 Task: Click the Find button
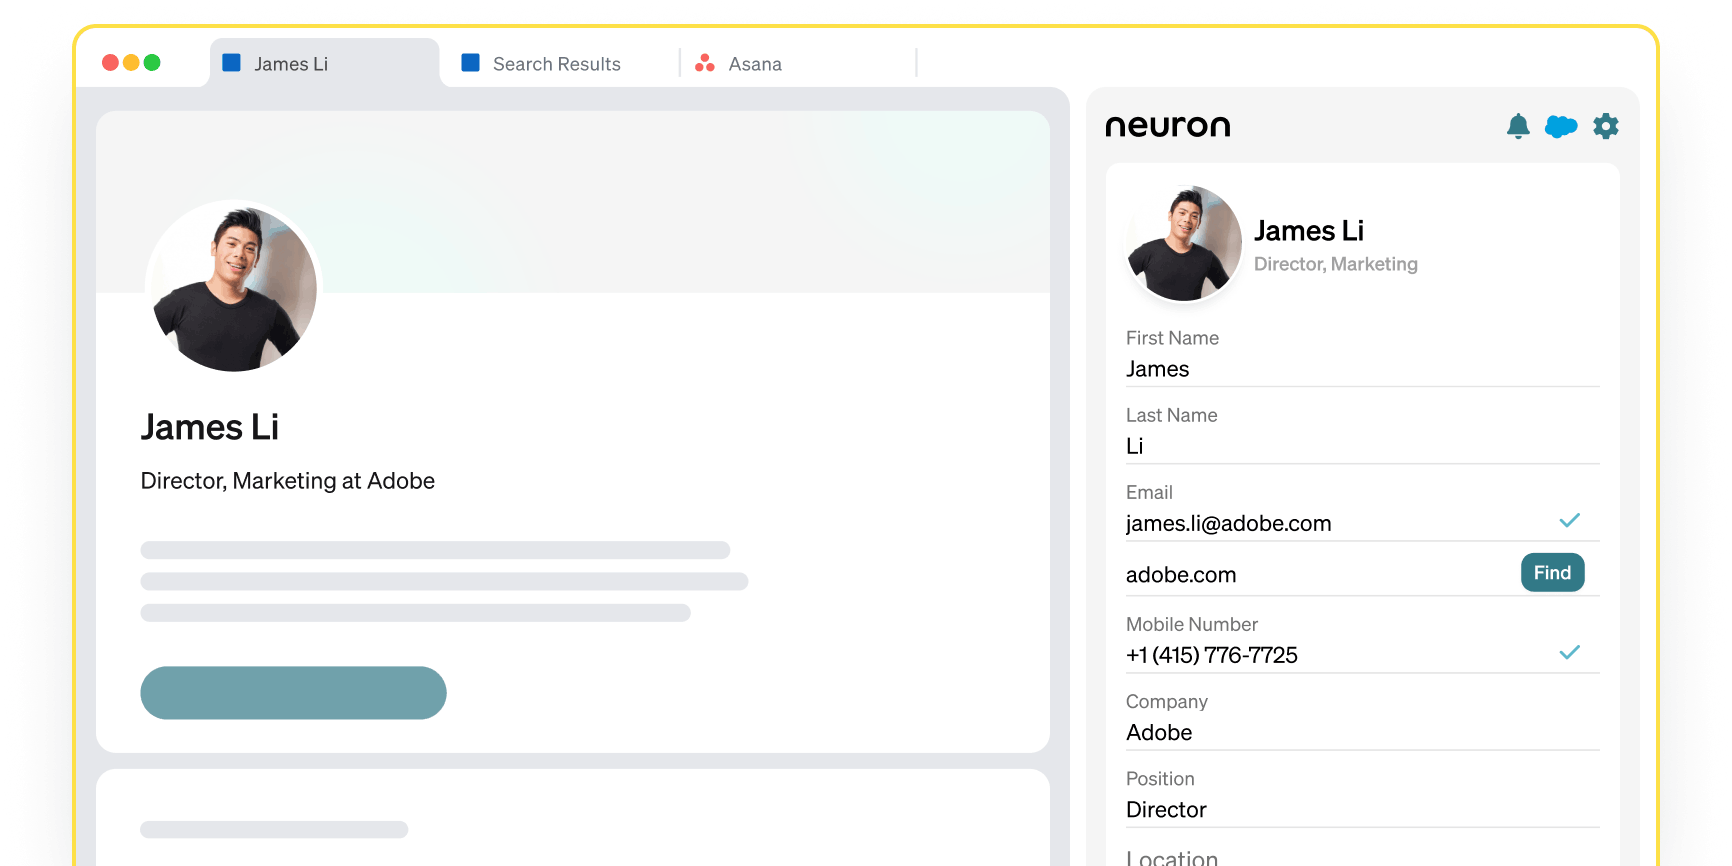click(x=1552, y=573)
